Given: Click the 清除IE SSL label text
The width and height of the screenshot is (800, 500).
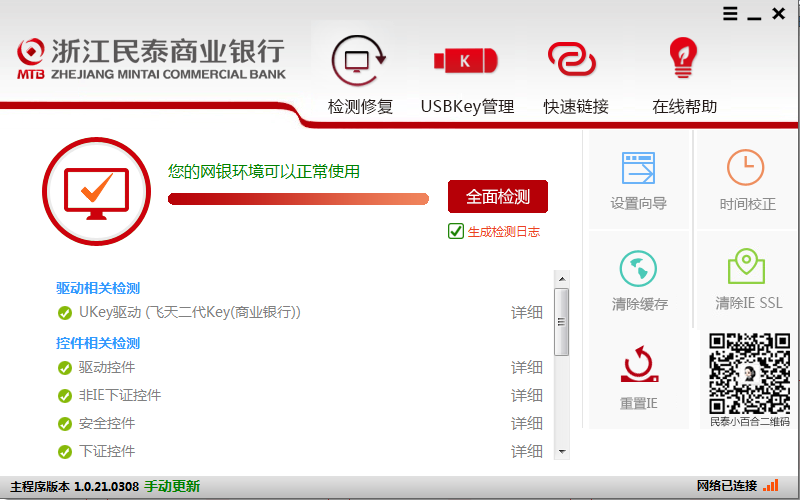Looking at the screenshot, I should [x=748, y=303].
